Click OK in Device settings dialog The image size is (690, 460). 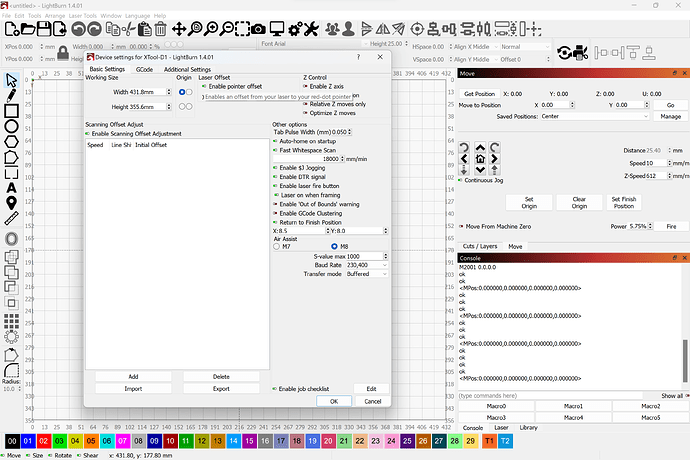pyautogui.click(x=334, y=401)
